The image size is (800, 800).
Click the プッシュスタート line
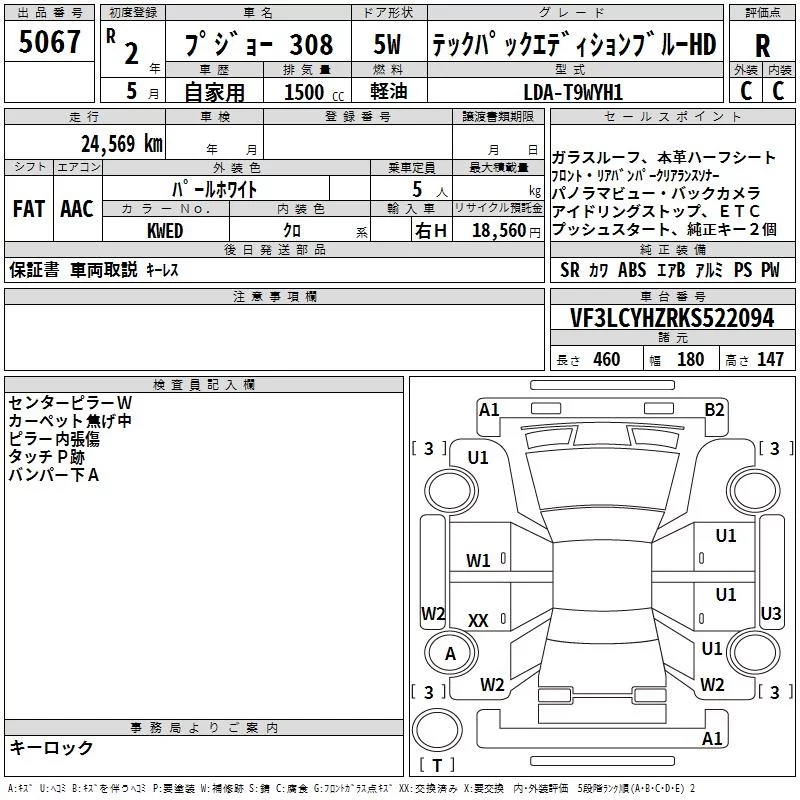pyautogui.click(x=664, y=229)
